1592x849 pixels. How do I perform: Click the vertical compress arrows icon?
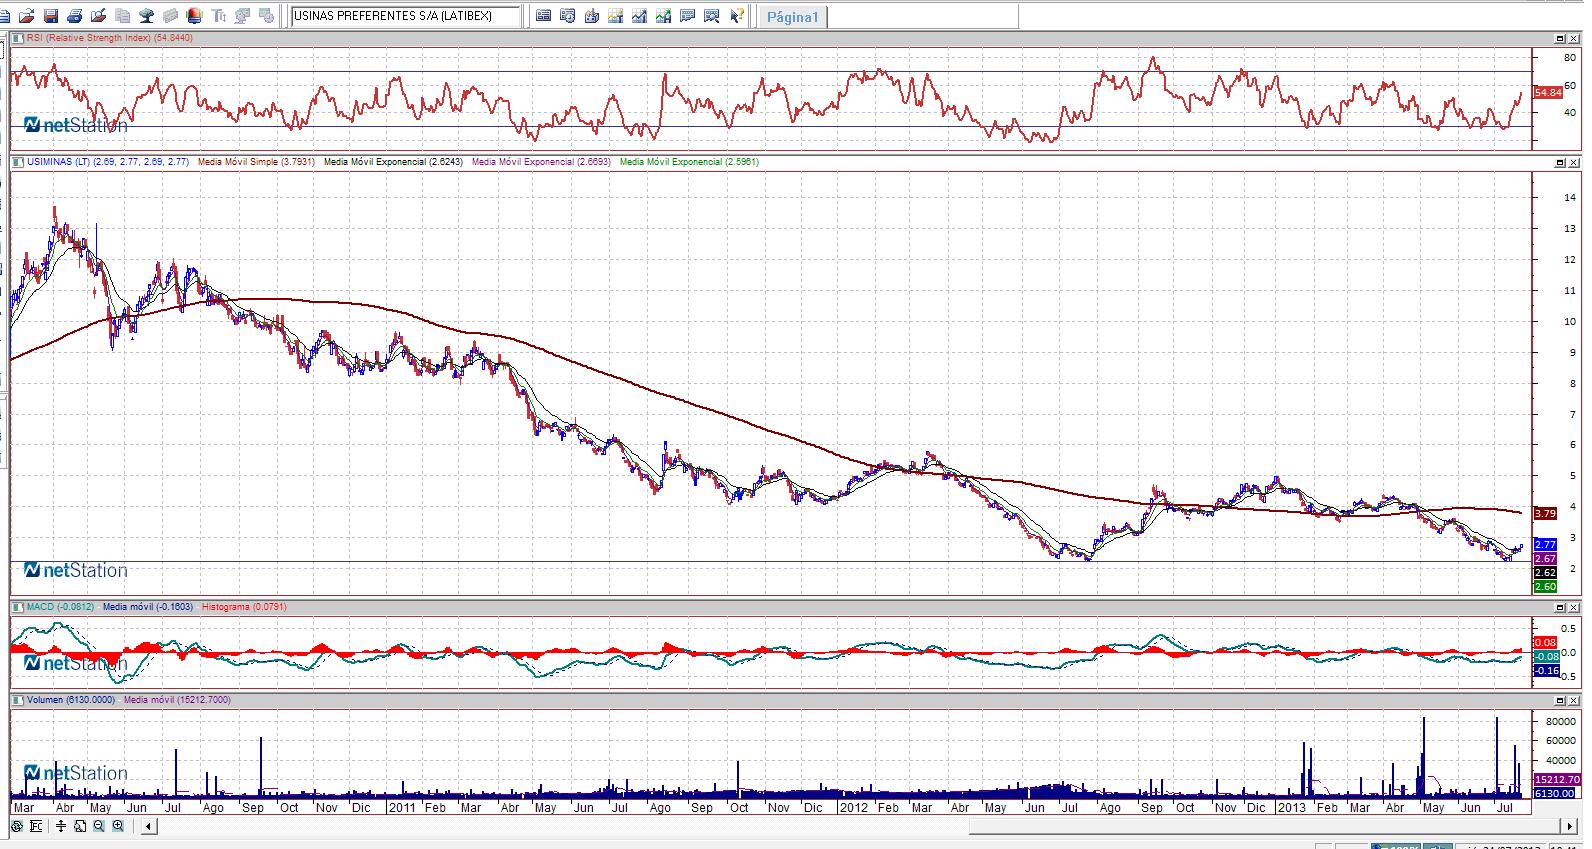tap(61, 826)
